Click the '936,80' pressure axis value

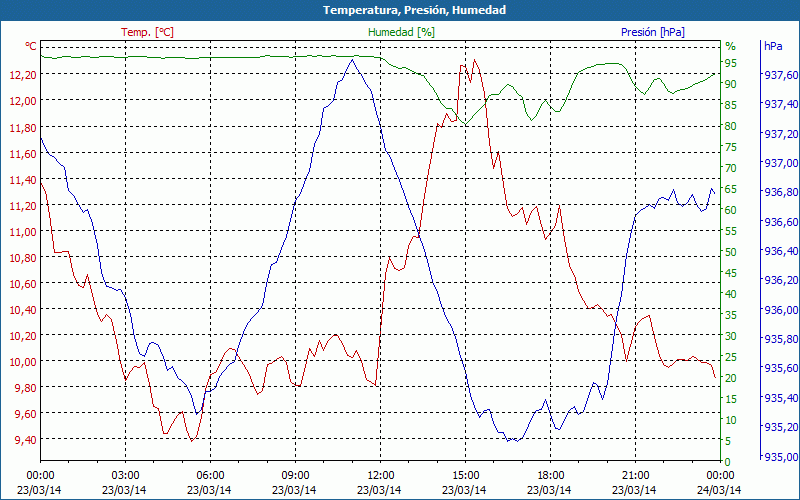781,192
